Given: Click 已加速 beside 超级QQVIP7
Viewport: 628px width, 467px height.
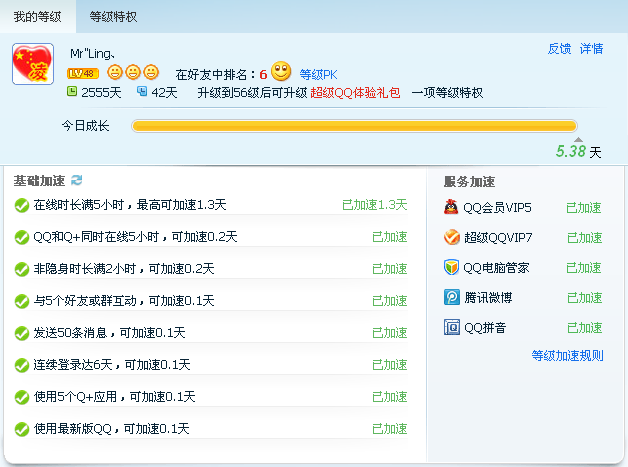Looking at the screenshot, I should coord(584,238).
